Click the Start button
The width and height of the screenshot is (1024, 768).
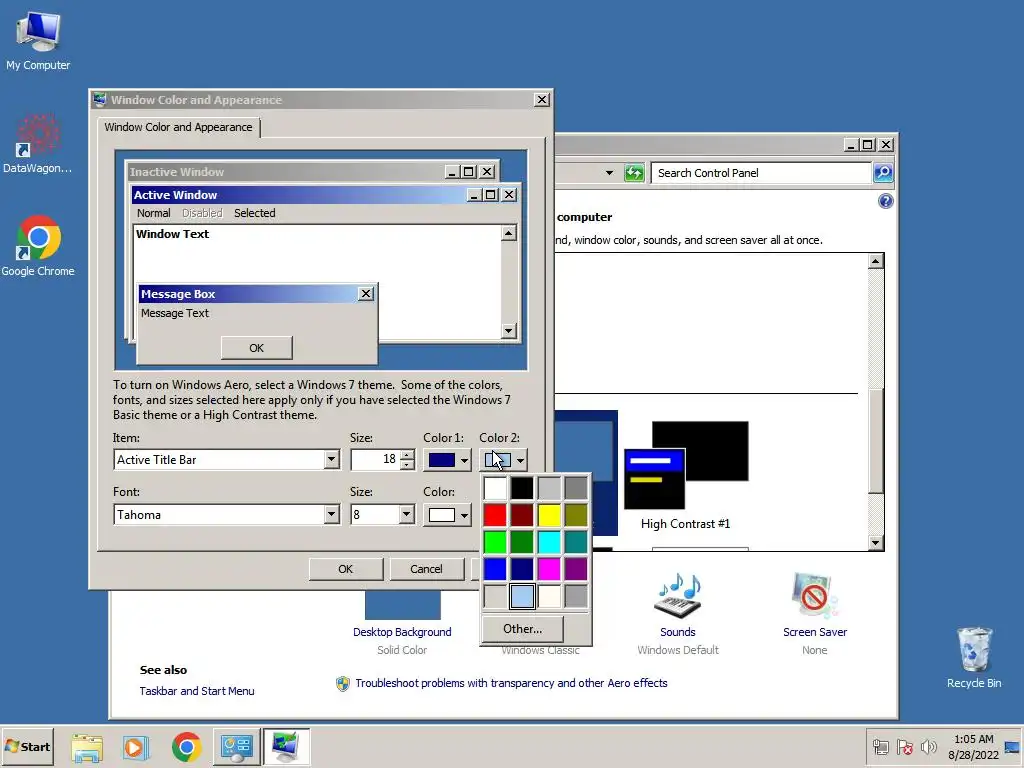pos(27,746)
